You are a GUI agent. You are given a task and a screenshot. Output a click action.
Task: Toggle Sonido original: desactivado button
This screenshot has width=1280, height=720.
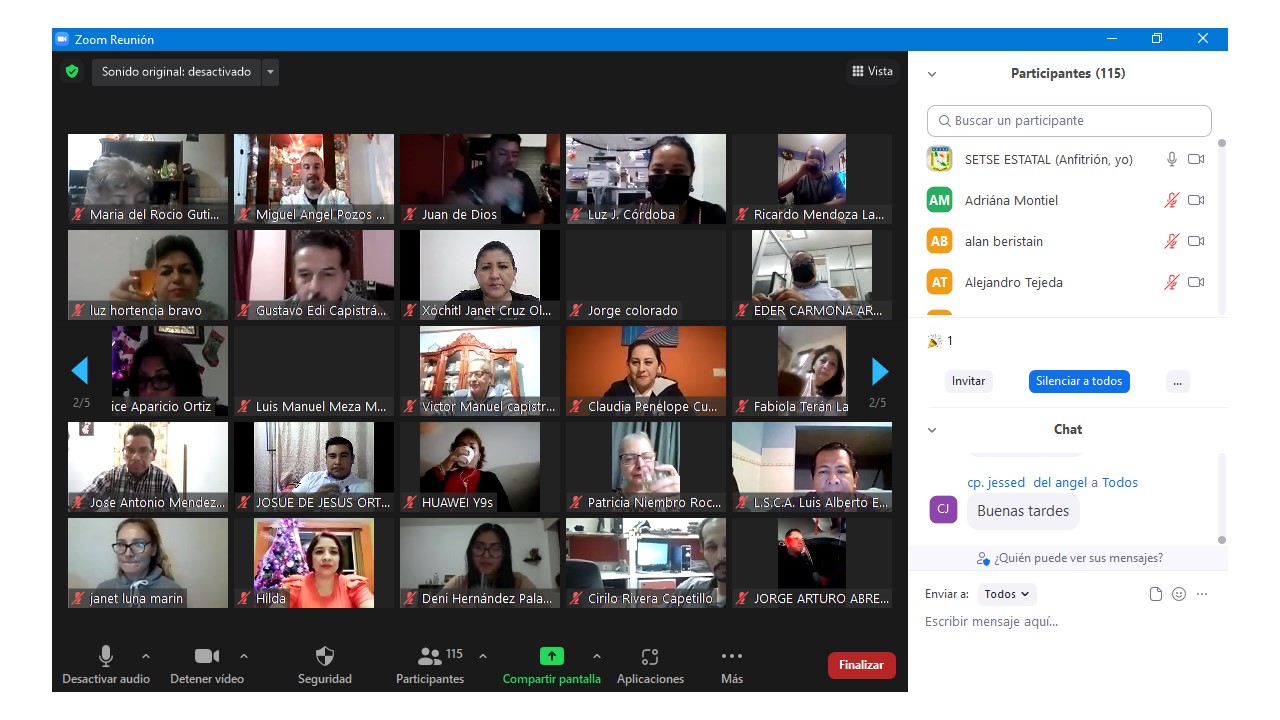[177, 72]
